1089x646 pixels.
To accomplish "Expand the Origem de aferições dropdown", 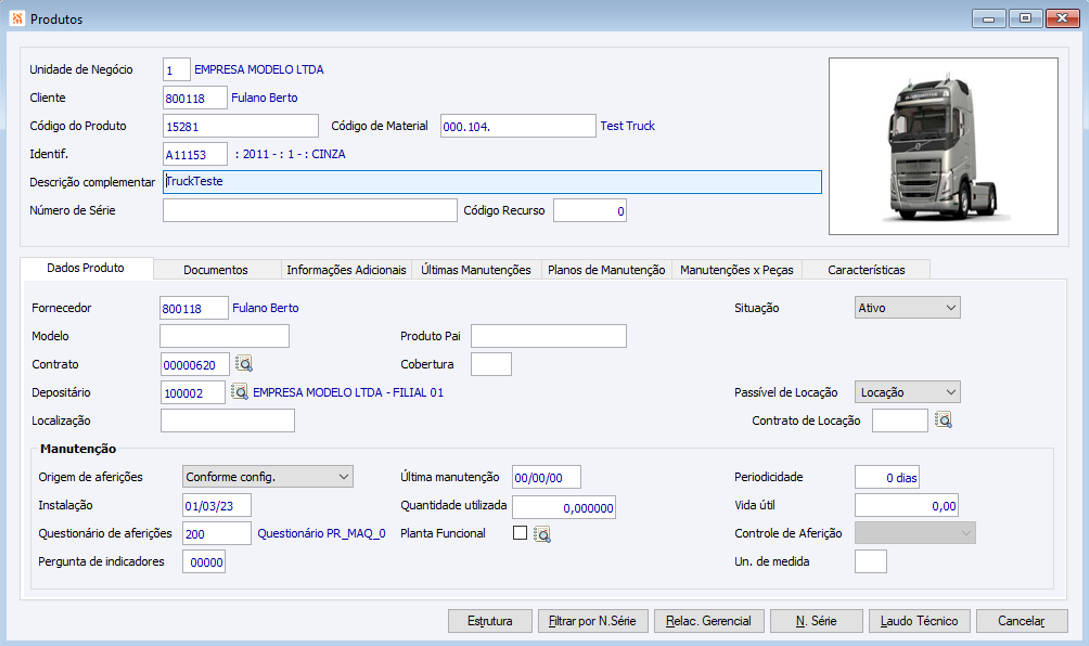I will [x=267, y=477].
